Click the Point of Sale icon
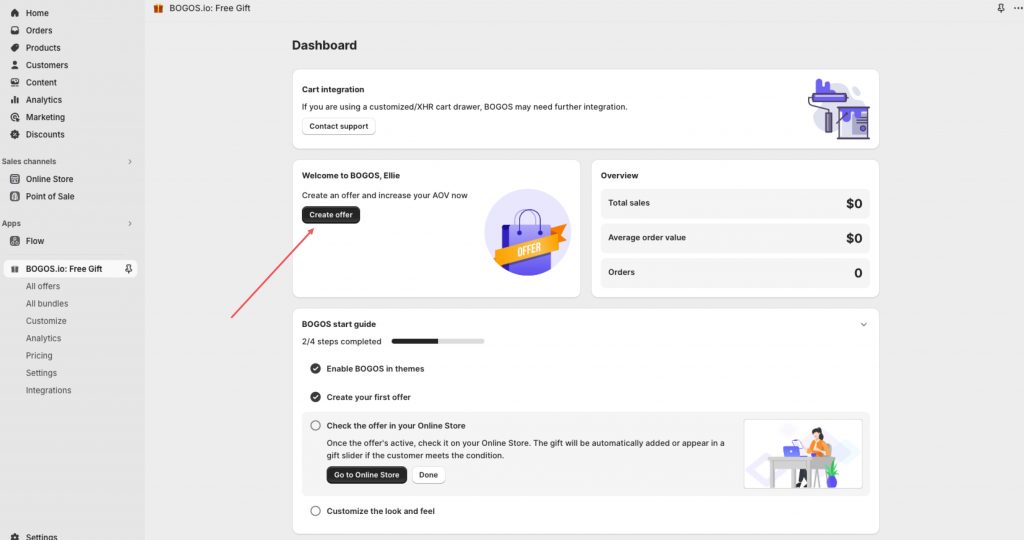This screenshot has height=540, width=1024. tap(14, 197)
